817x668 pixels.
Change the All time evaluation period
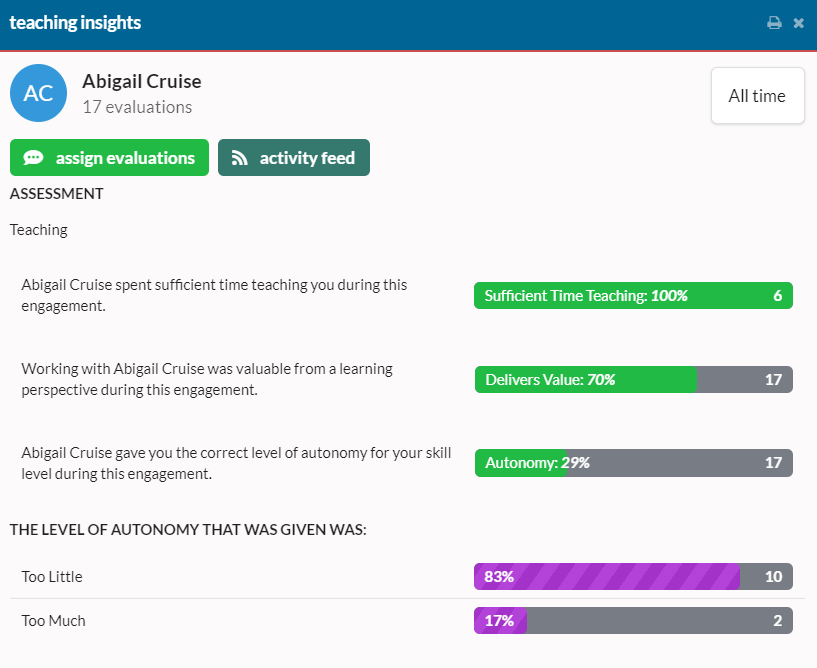click(x=757, y=95)
